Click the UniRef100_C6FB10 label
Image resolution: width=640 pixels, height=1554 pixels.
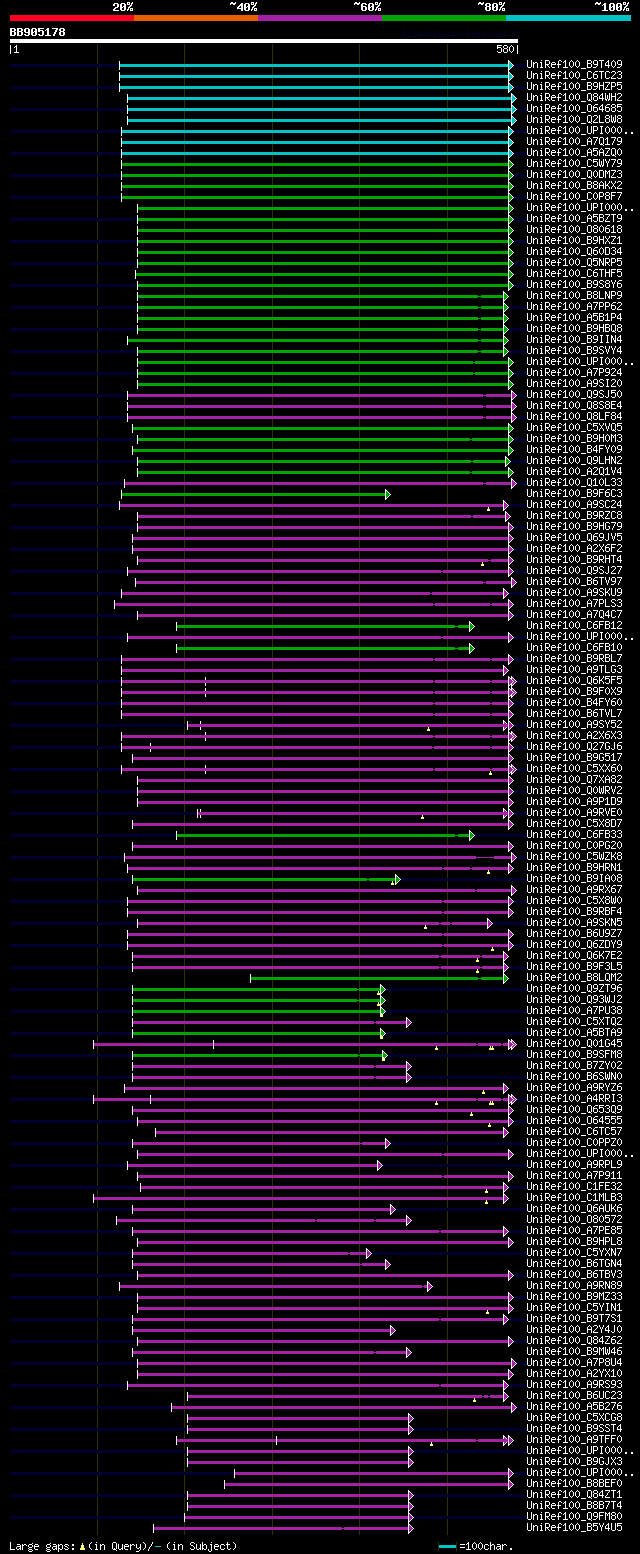(574, 647)
